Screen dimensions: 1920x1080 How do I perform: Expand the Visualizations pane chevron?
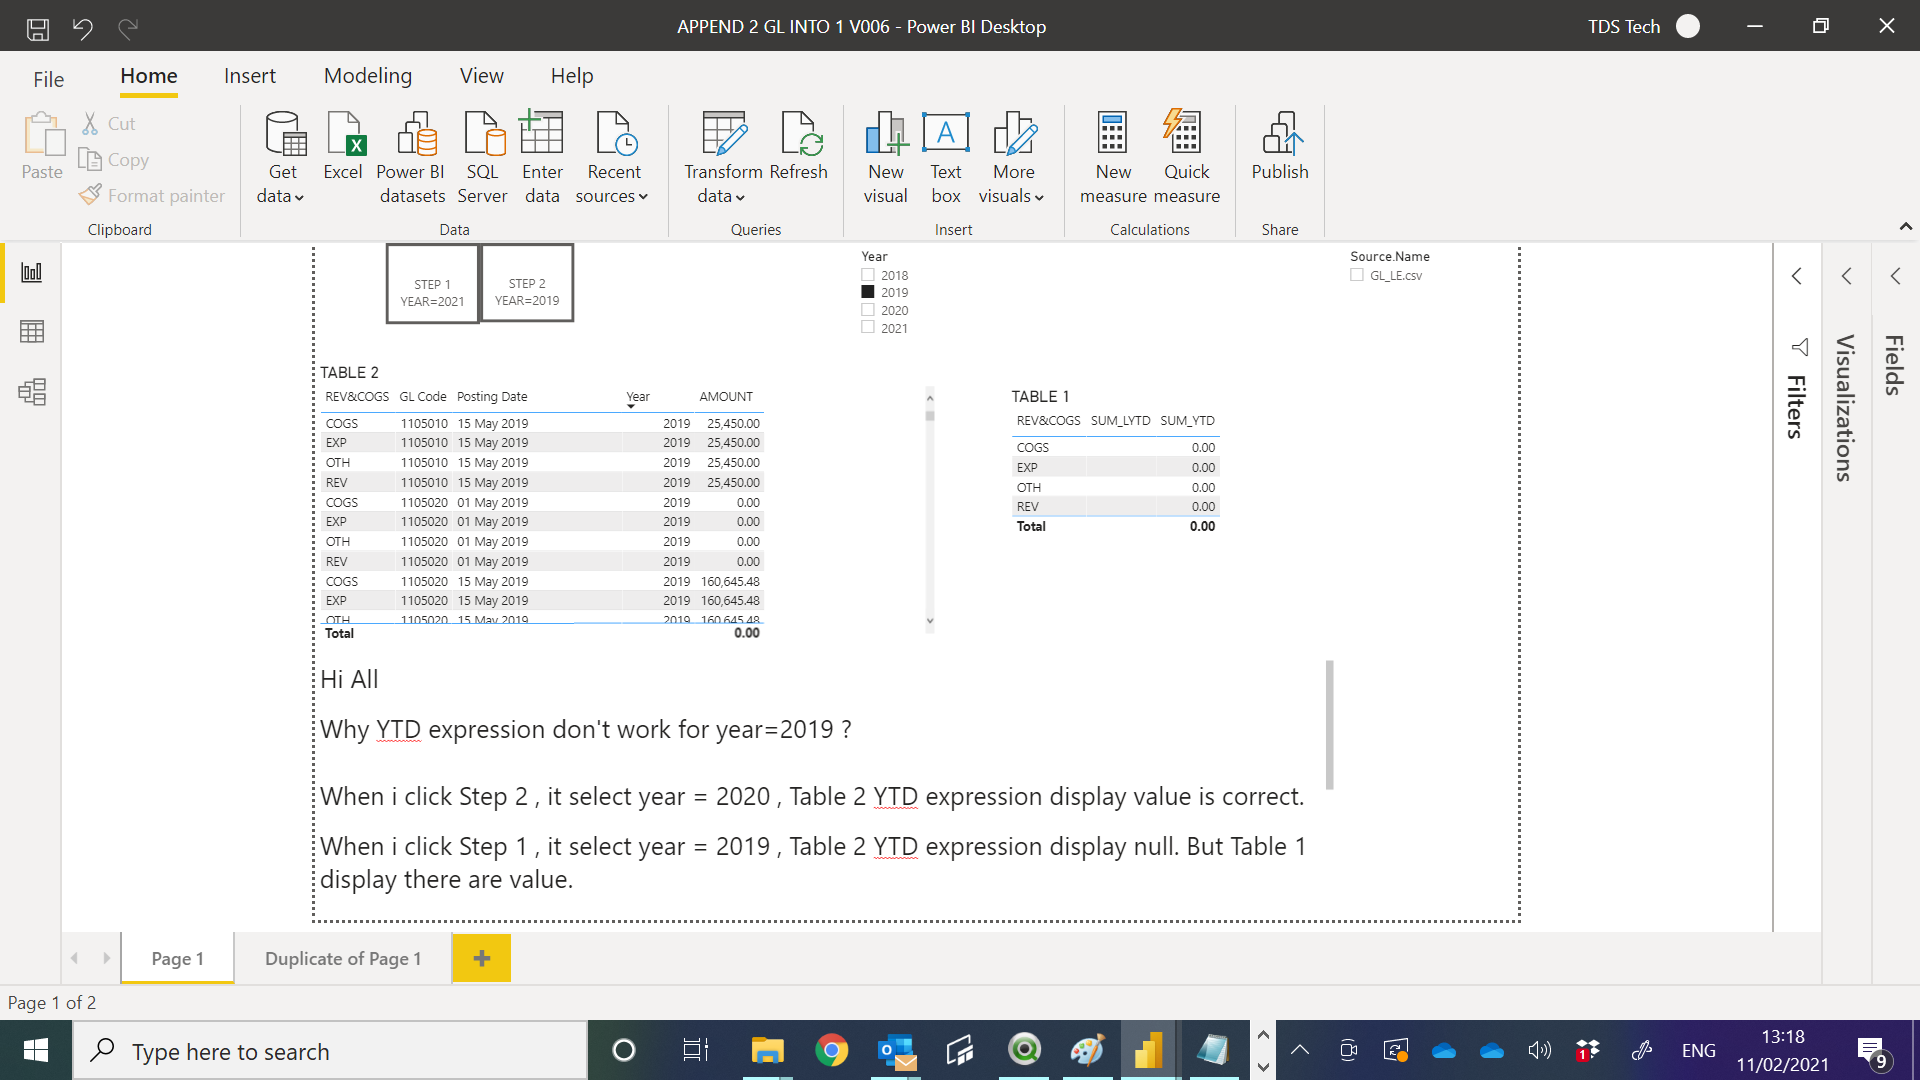[x=1847, y=276]
